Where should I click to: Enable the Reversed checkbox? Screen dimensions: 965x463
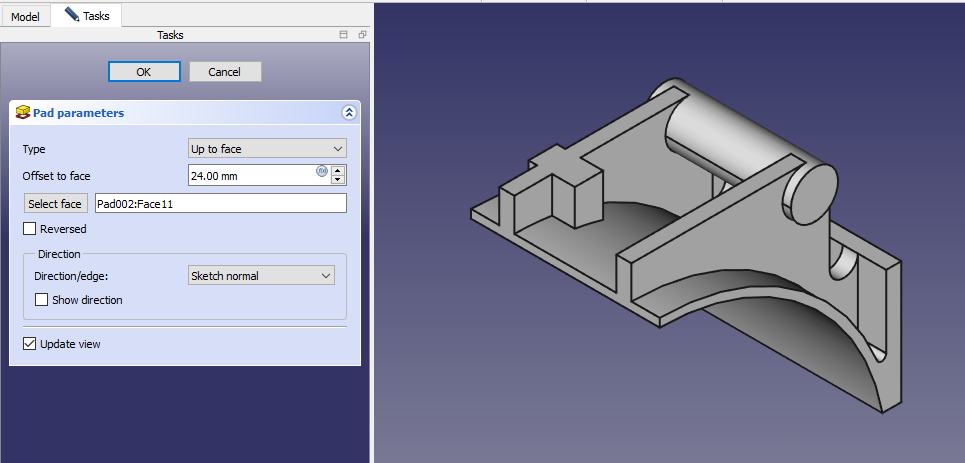click(30, 229)
